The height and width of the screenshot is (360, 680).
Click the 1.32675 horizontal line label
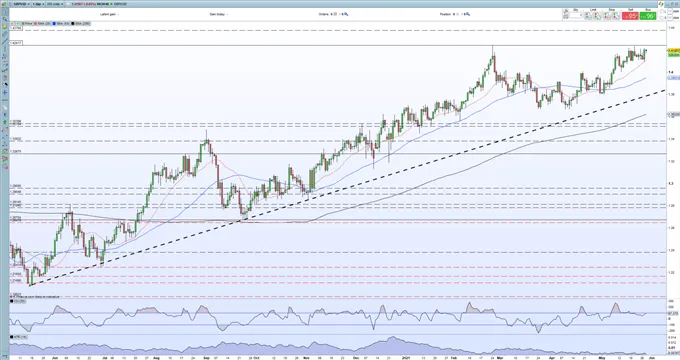(16, 152)
